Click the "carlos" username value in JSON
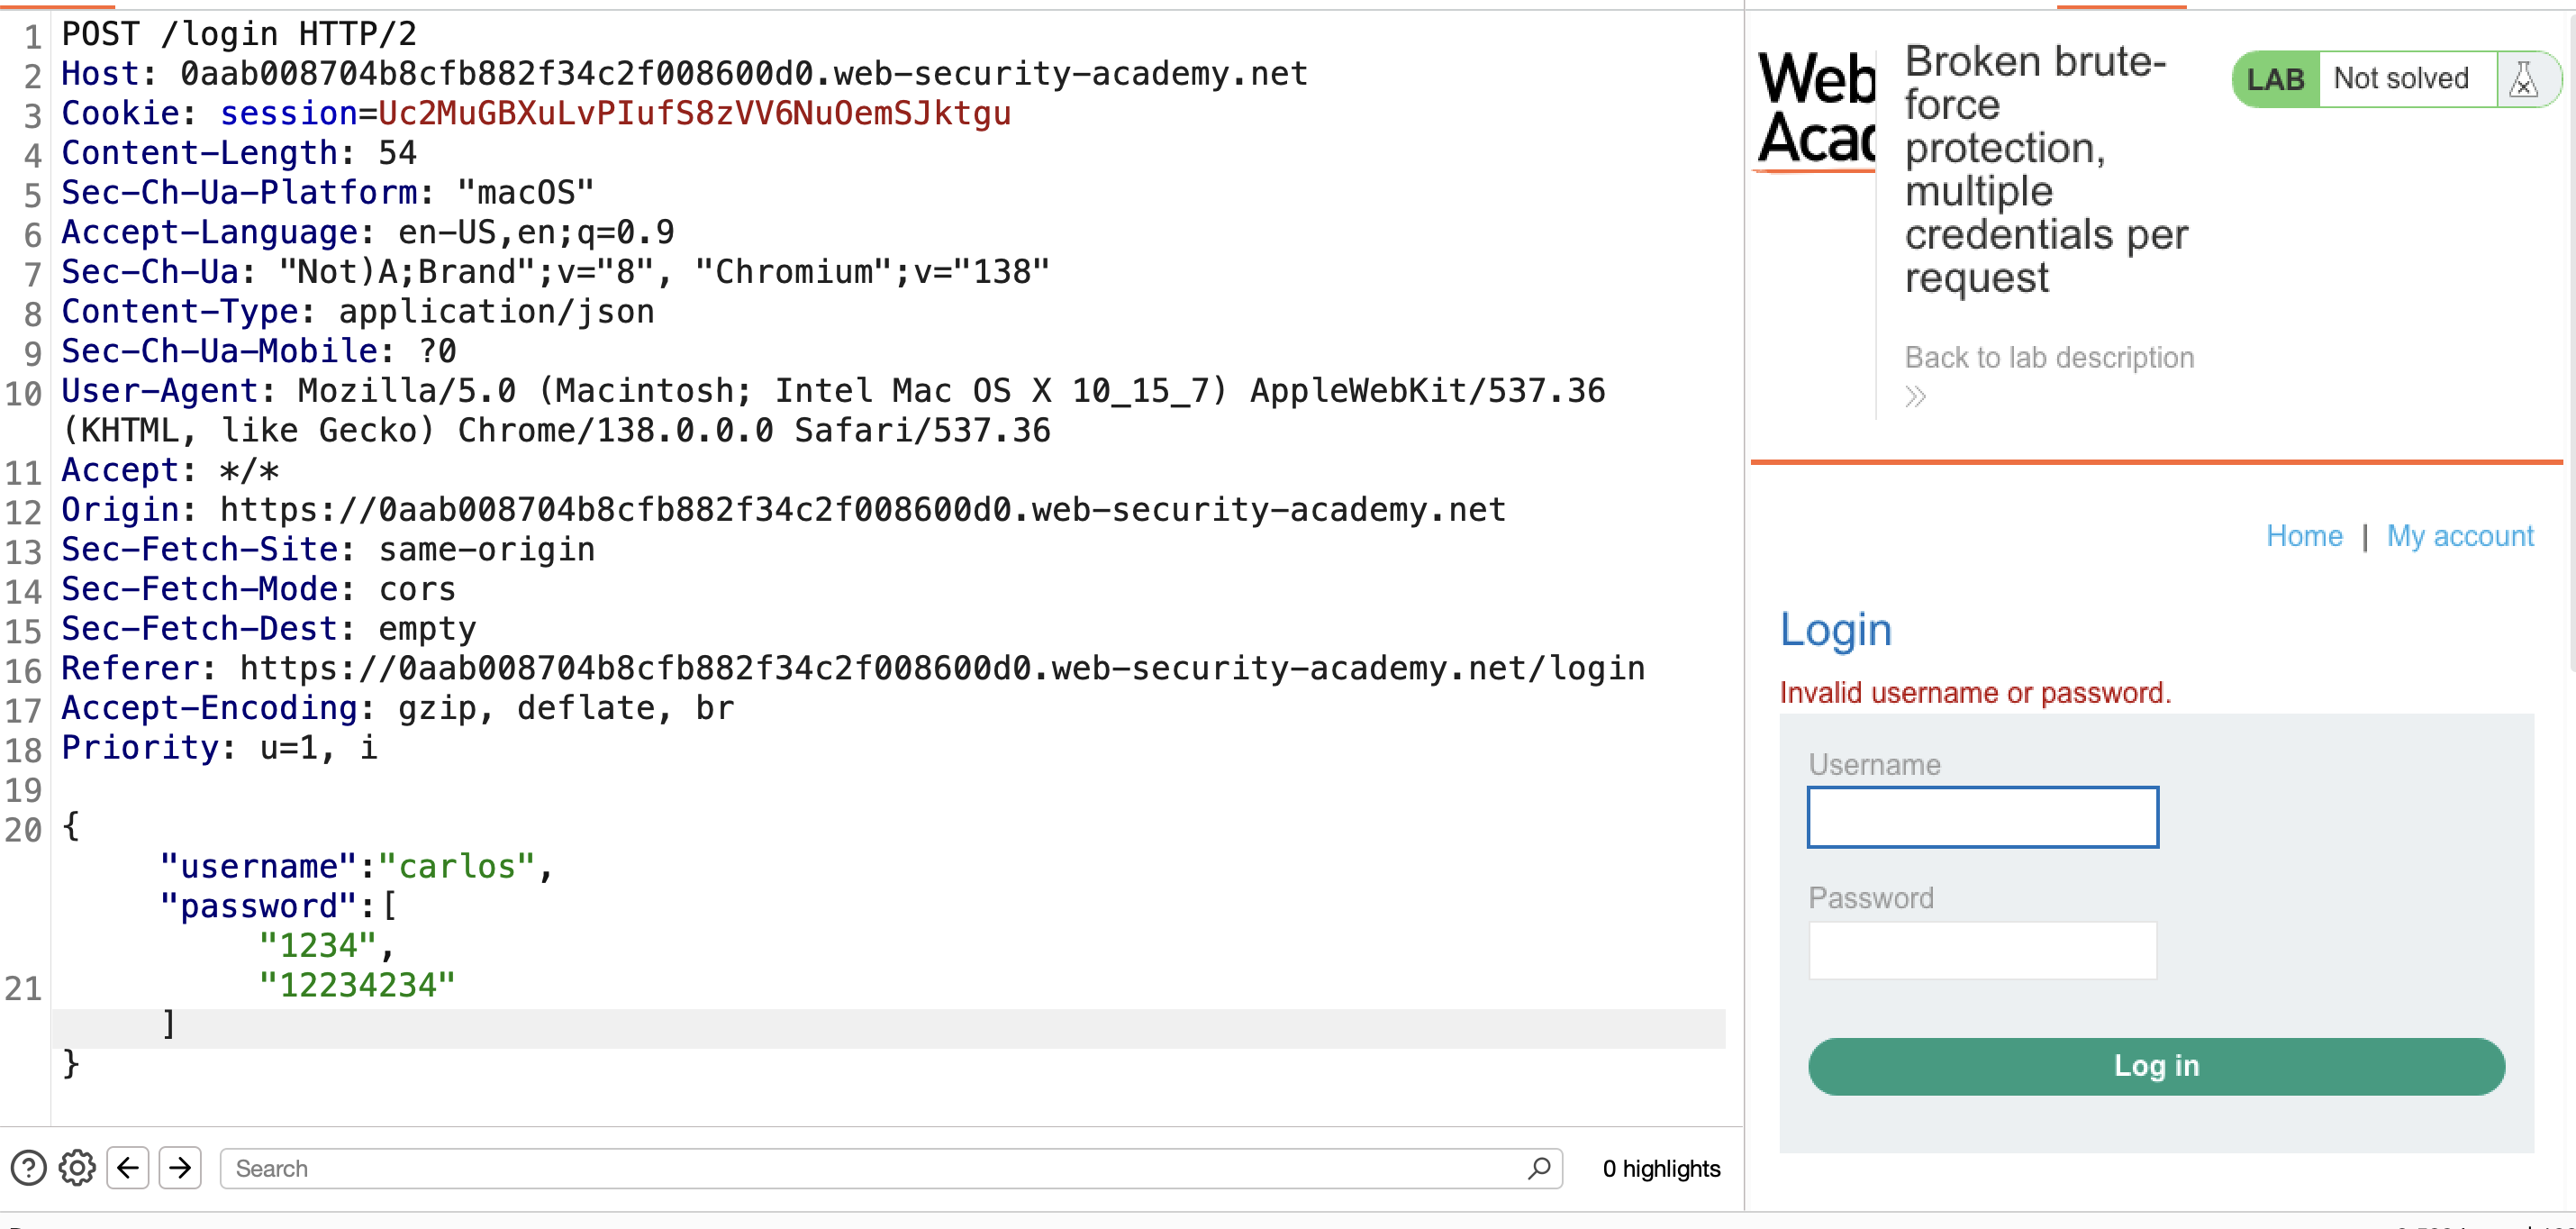The image size is (2576, 1229). tap(457, 866)
